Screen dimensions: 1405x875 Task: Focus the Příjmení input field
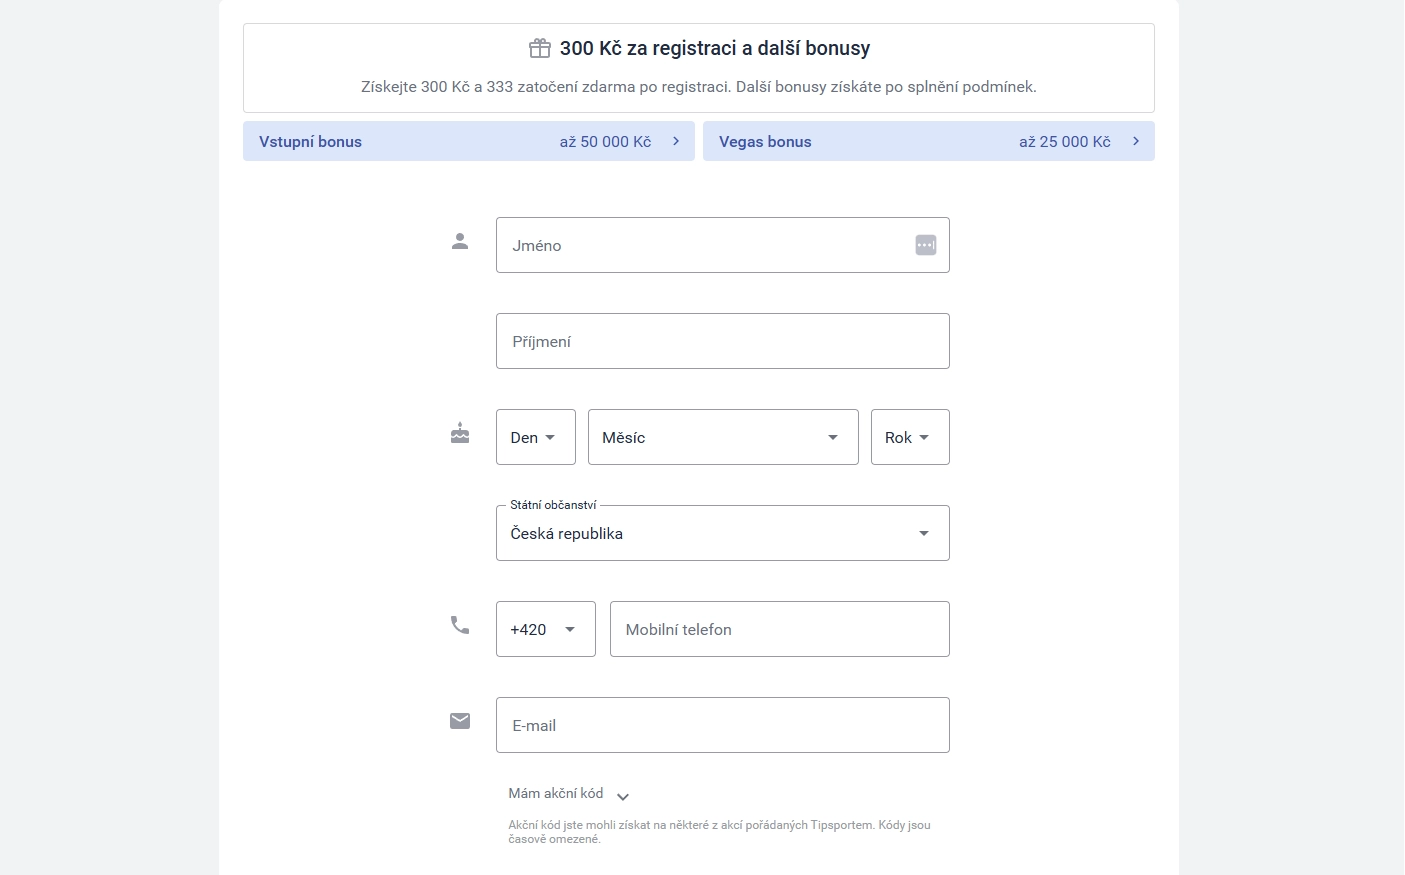click(x=723, y=341)
